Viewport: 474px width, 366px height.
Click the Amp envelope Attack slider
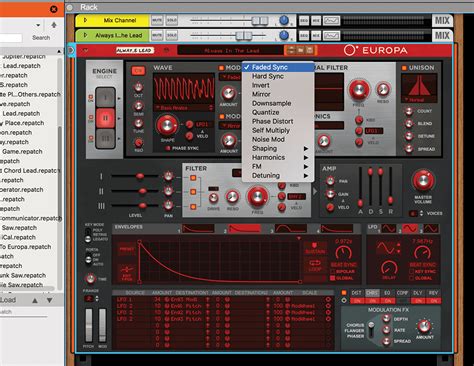pos(360,203)
